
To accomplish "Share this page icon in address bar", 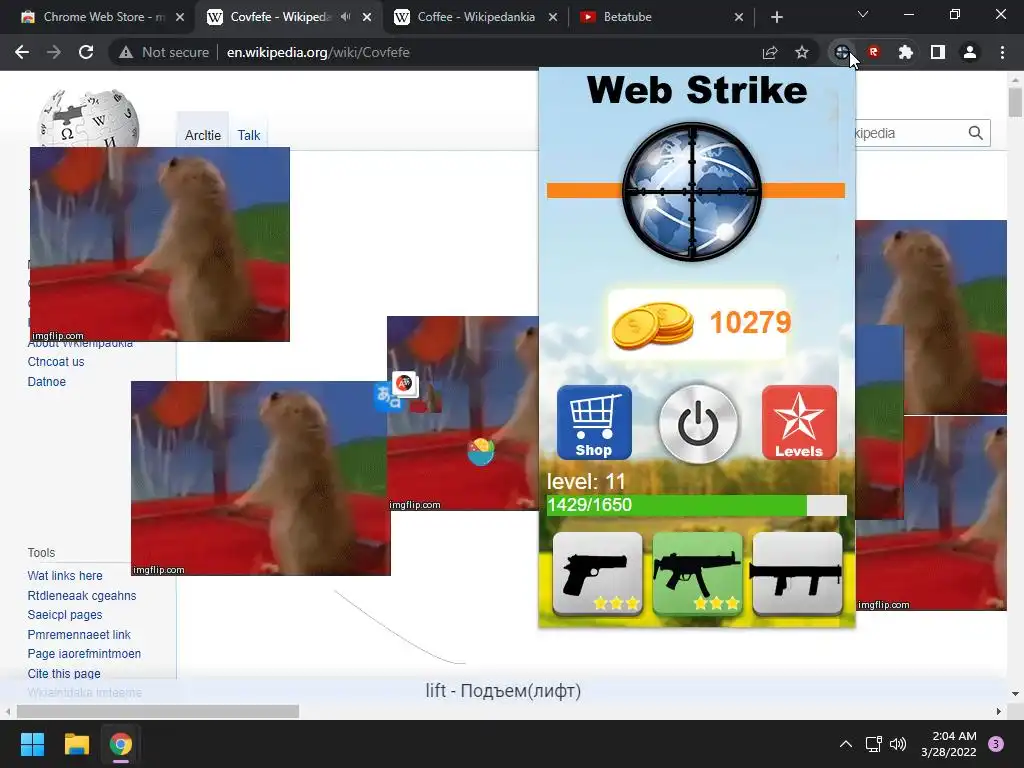I will click(x=770, y=52).
